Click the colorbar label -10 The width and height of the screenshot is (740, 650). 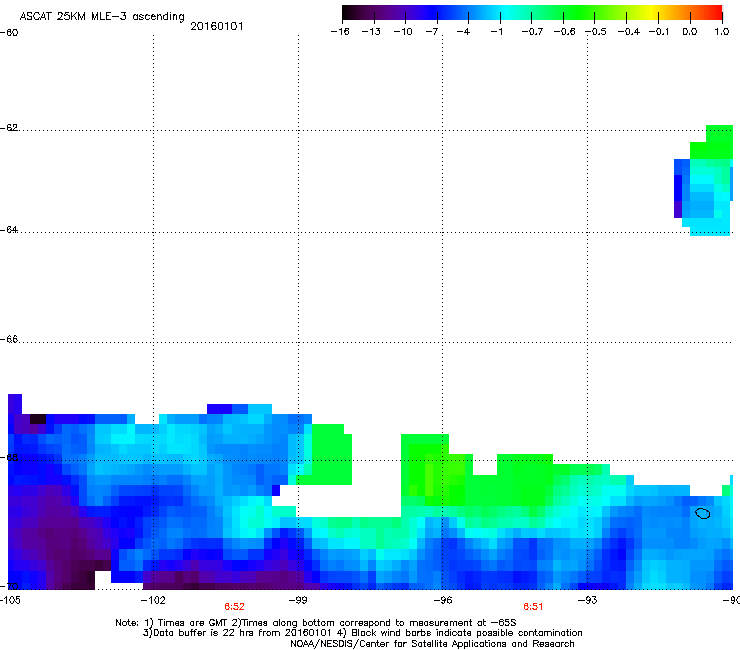point(403,32)
